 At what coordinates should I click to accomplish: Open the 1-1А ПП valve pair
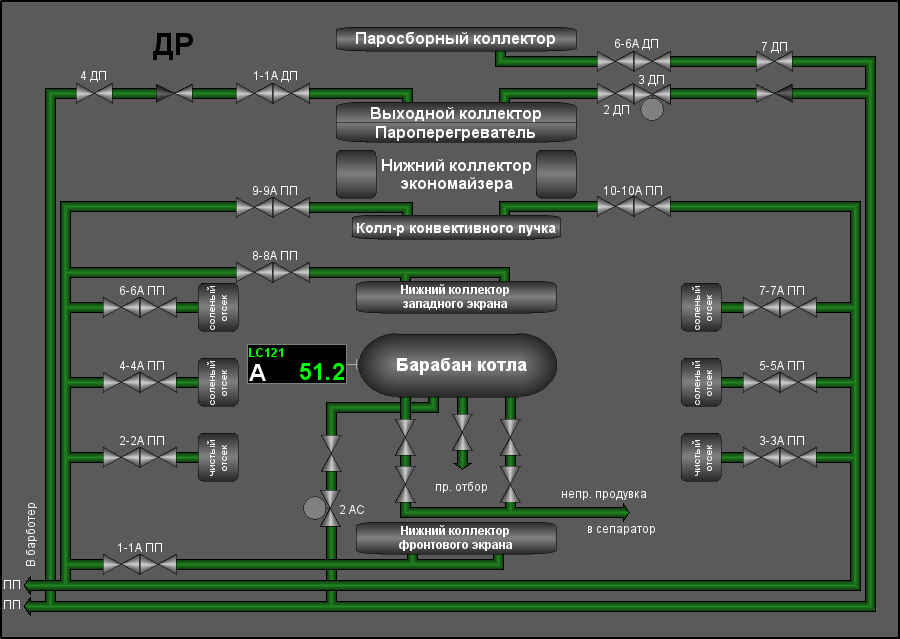[x=140, y=564]
